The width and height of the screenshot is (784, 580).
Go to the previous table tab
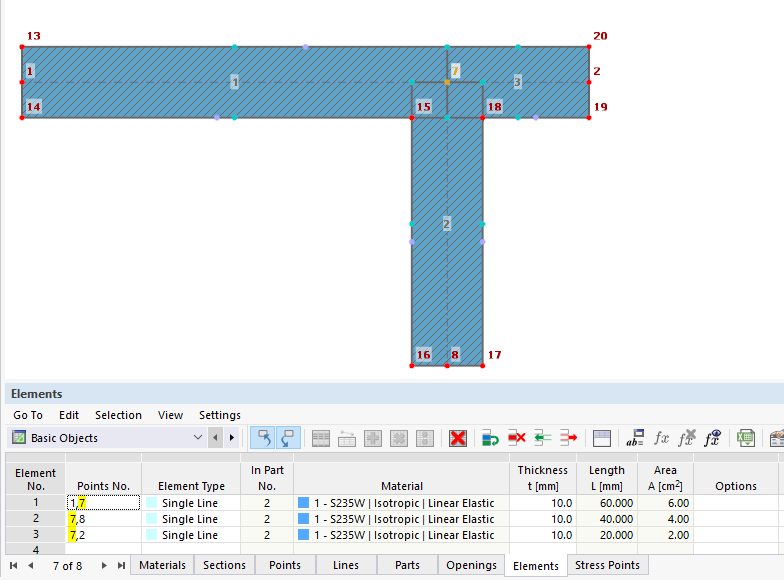click(x=31, y=566)
